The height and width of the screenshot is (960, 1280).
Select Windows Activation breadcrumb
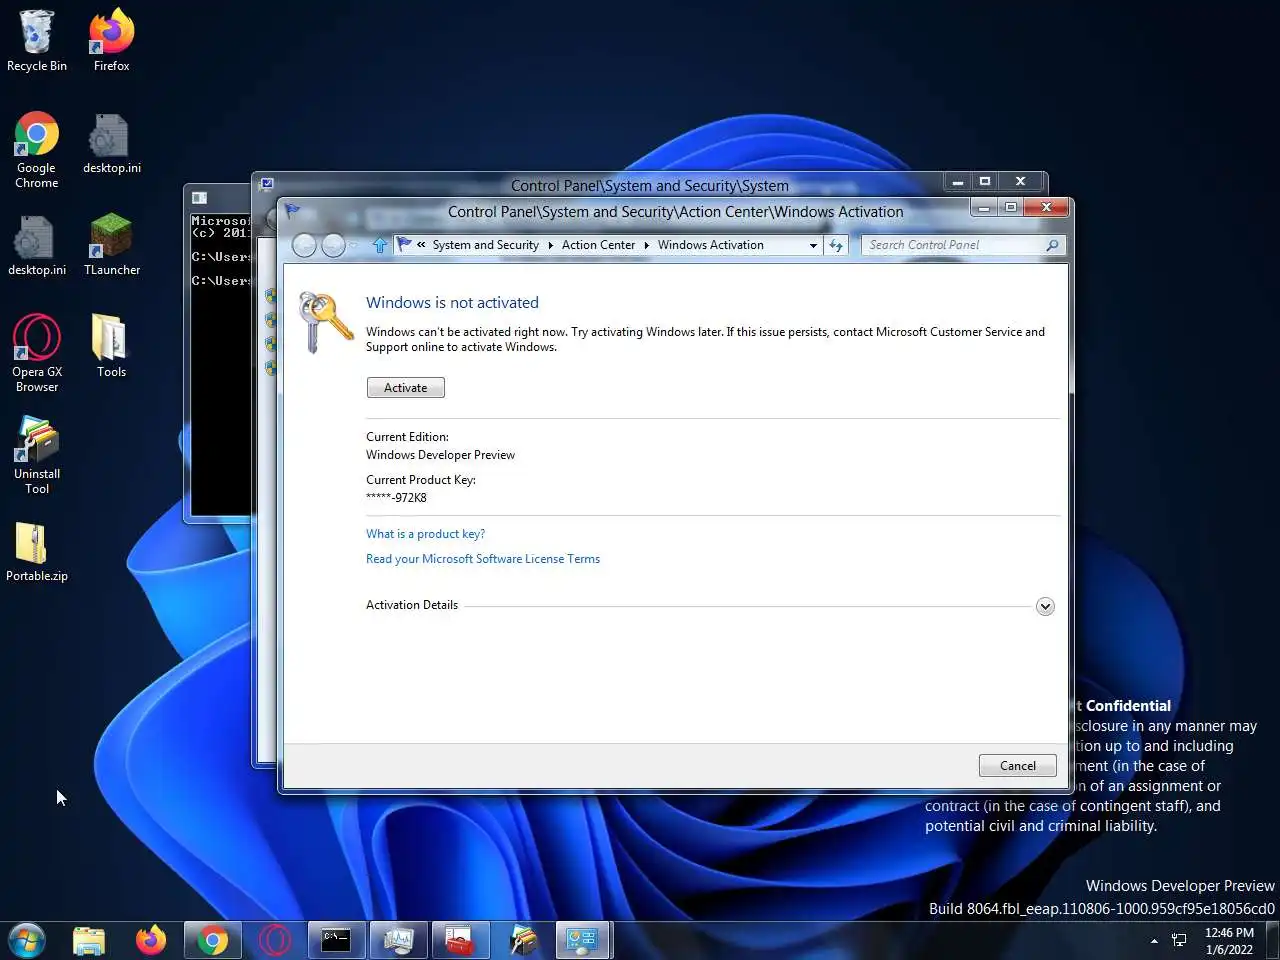[710, 245]
